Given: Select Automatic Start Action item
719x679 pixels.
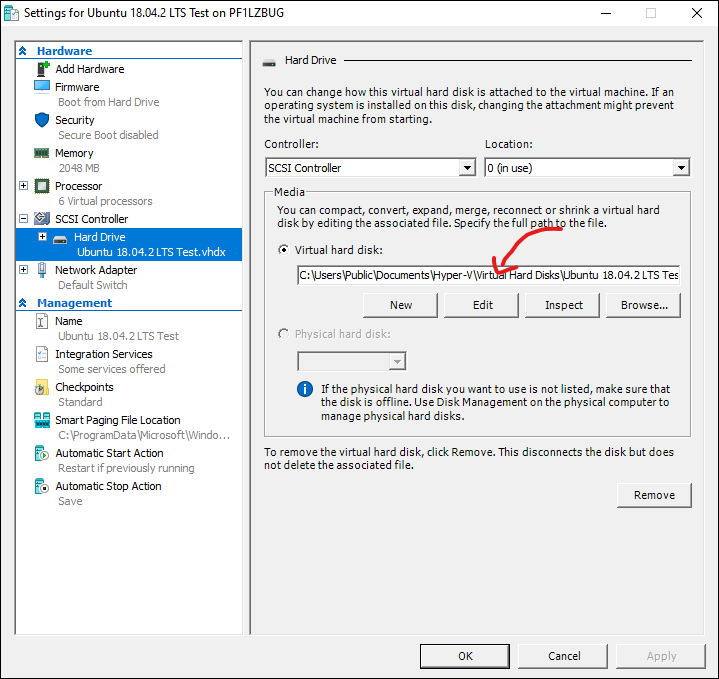Looking at the screenshot, I should click(109, 453).
